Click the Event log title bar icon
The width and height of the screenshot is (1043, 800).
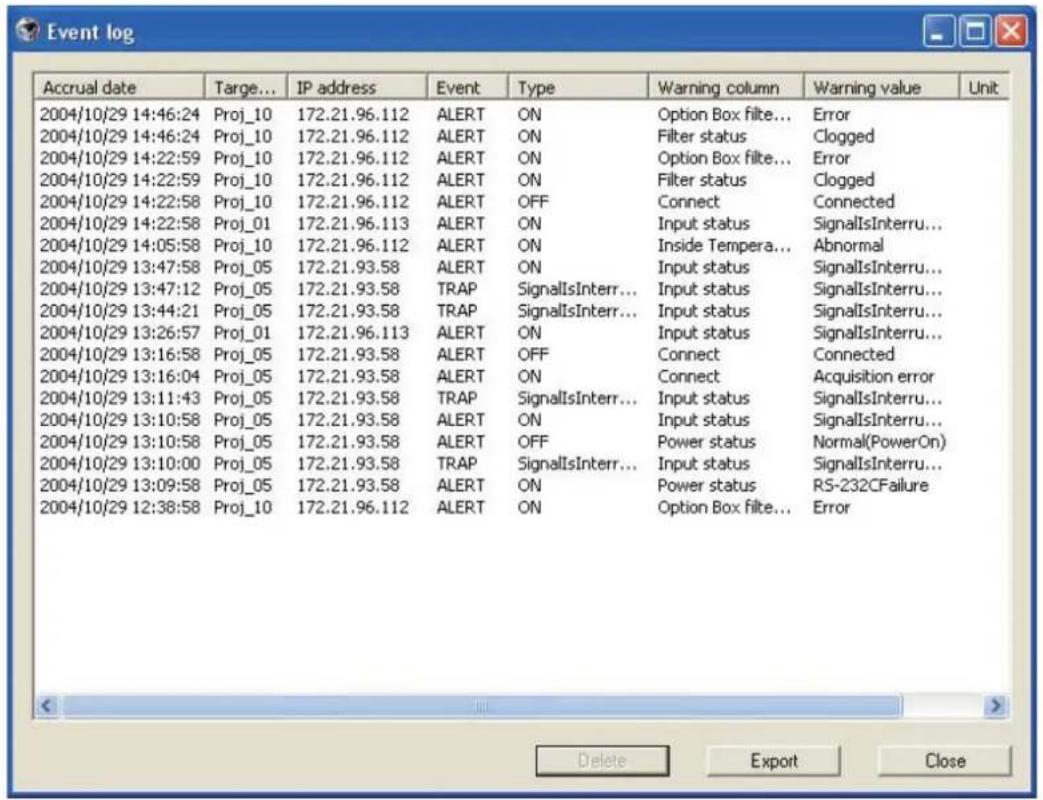coord(27,31)
